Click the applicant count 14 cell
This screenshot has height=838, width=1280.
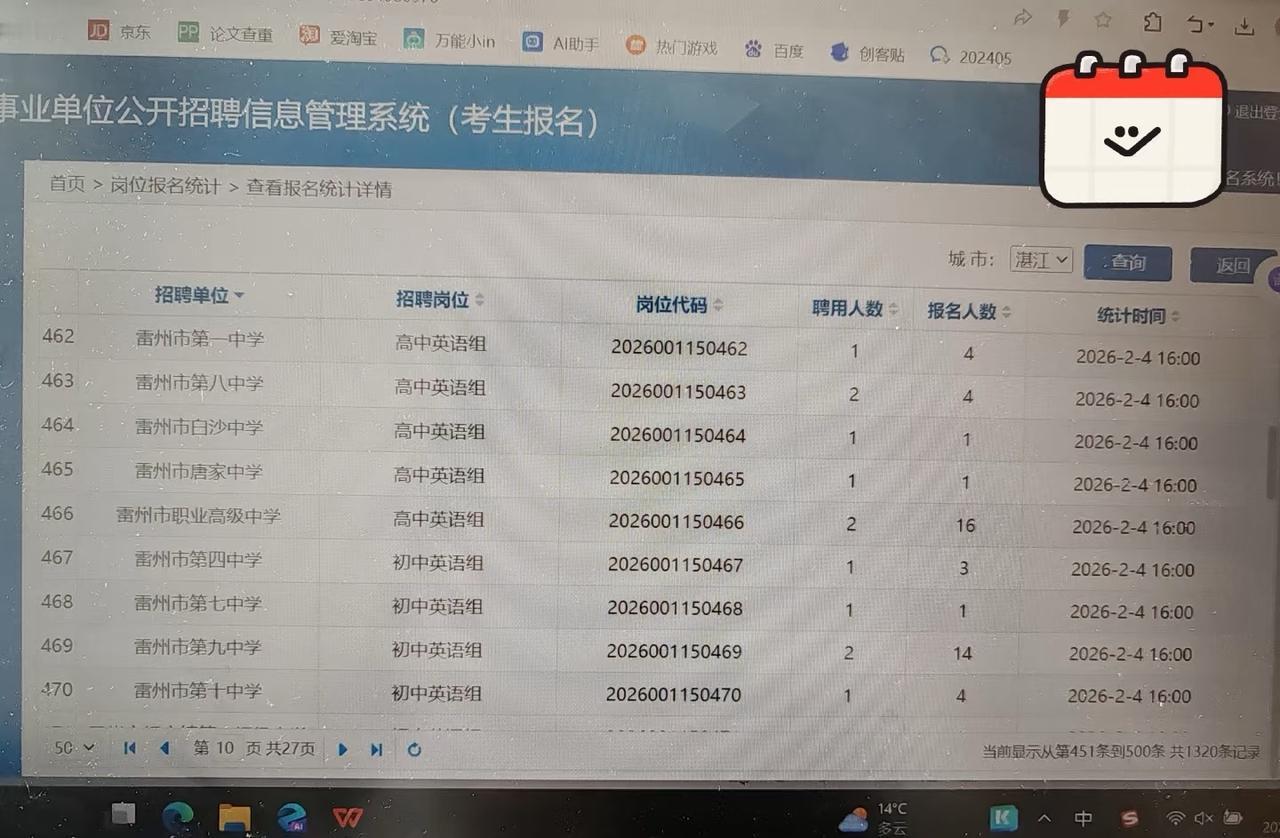coord(962,653)
